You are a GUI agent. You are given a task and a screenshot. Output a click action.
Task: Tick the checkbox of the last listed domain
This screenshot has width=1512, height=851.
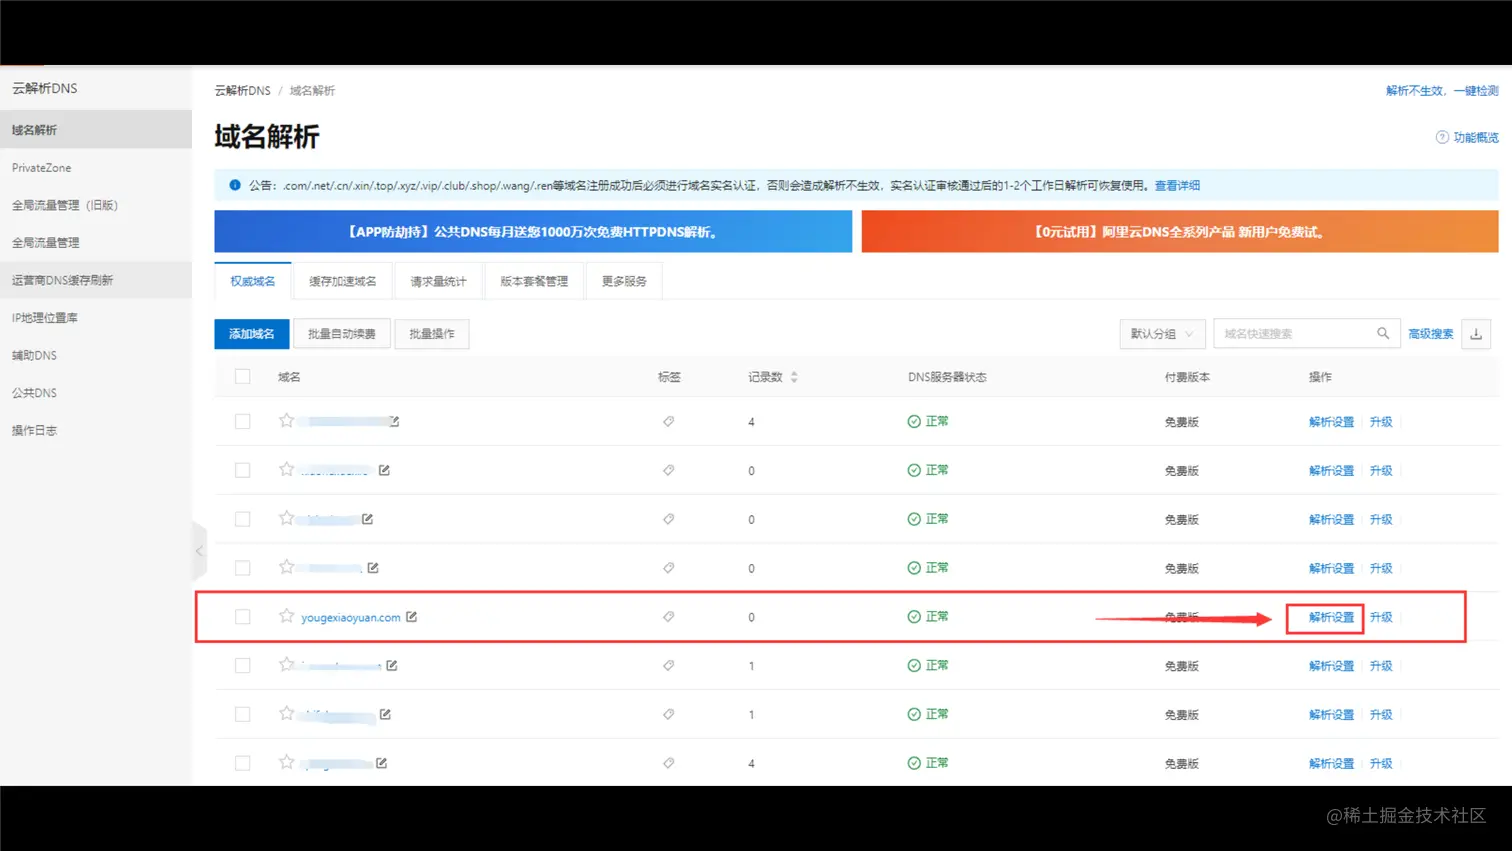point(242,762)
